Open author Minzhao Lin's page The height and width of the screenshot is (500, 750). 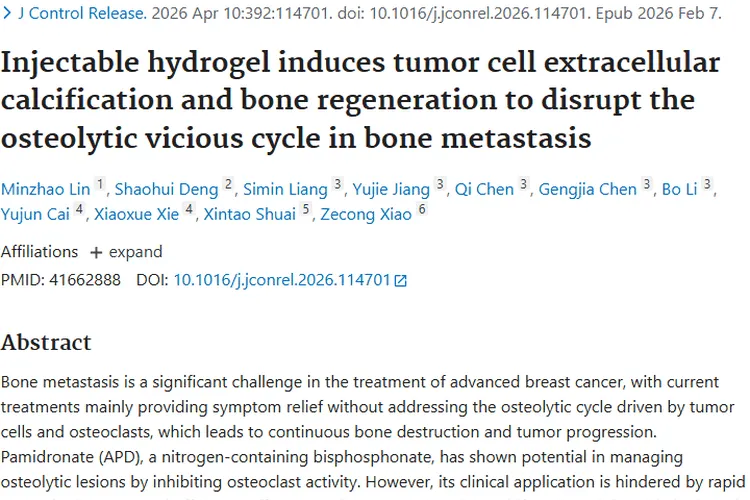46,189
